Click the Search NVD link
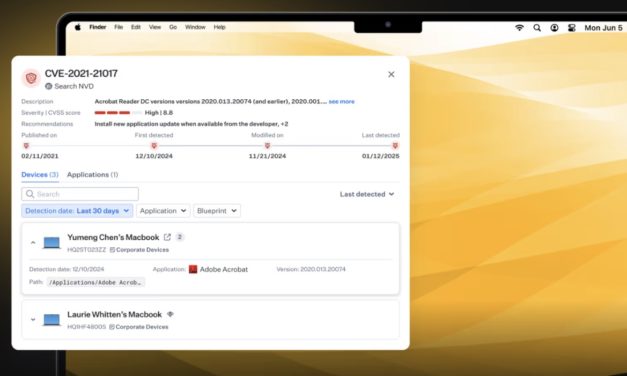The width and height of the screenshot is (627, 376). (74, 86)
